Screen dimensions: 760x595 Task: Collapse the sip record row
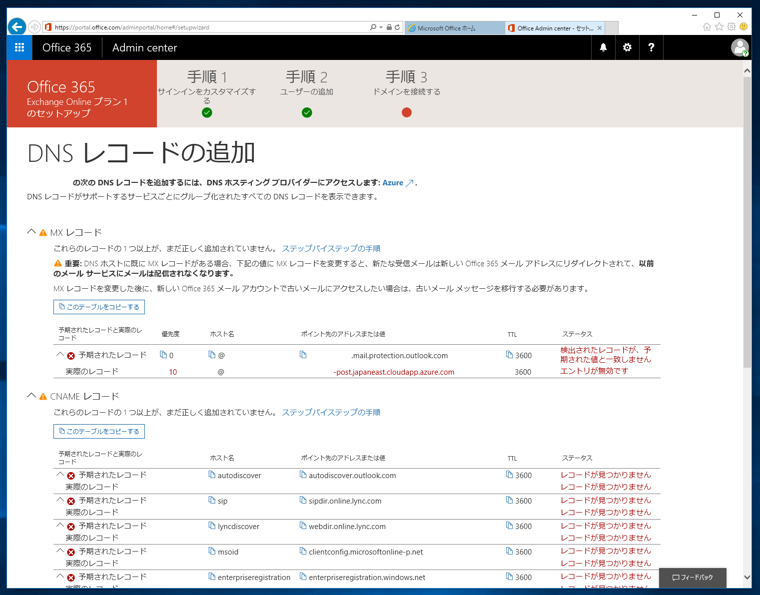click(x=60, y=499)
